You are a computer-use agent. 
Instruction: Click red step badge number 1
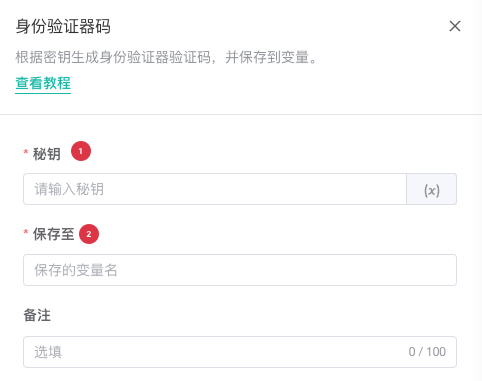[x=81, y=151]
